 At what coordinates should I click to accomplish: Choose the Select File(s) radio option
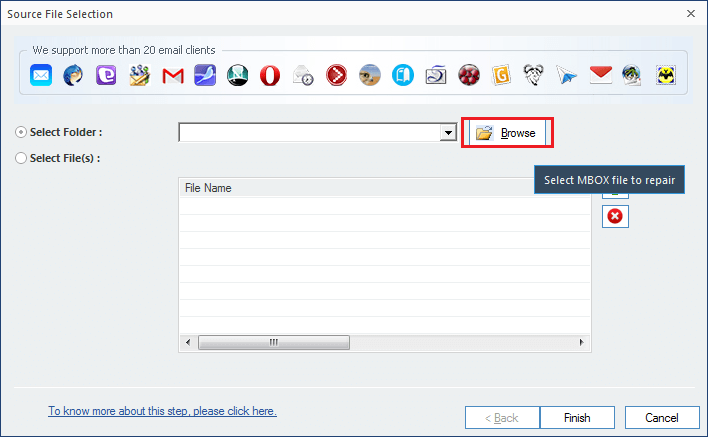[x=21, y=158]
